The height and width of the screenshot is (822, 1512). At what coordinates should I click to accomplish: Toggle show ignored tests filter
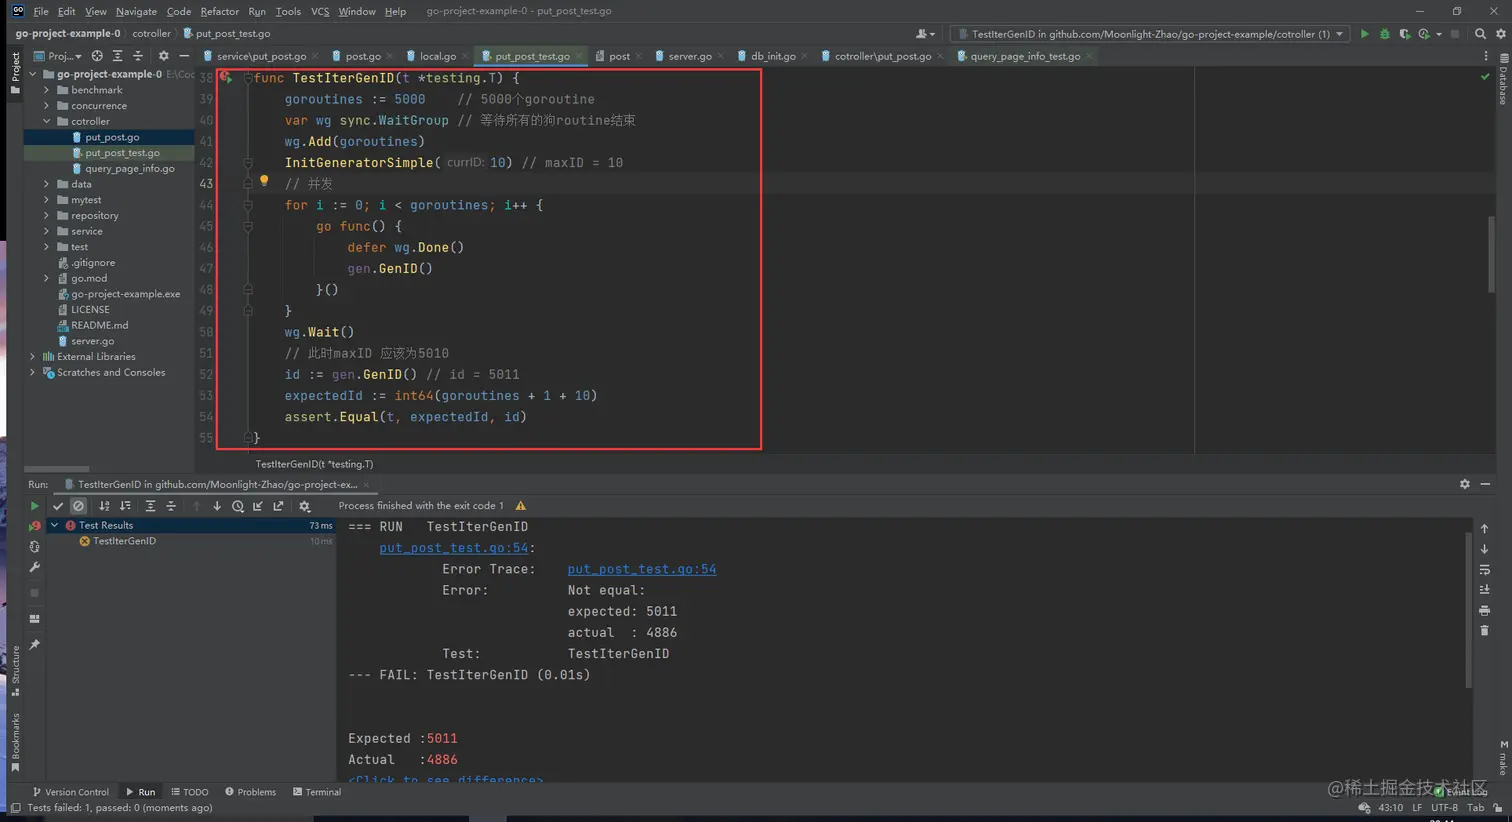click(x=78, y=506)
